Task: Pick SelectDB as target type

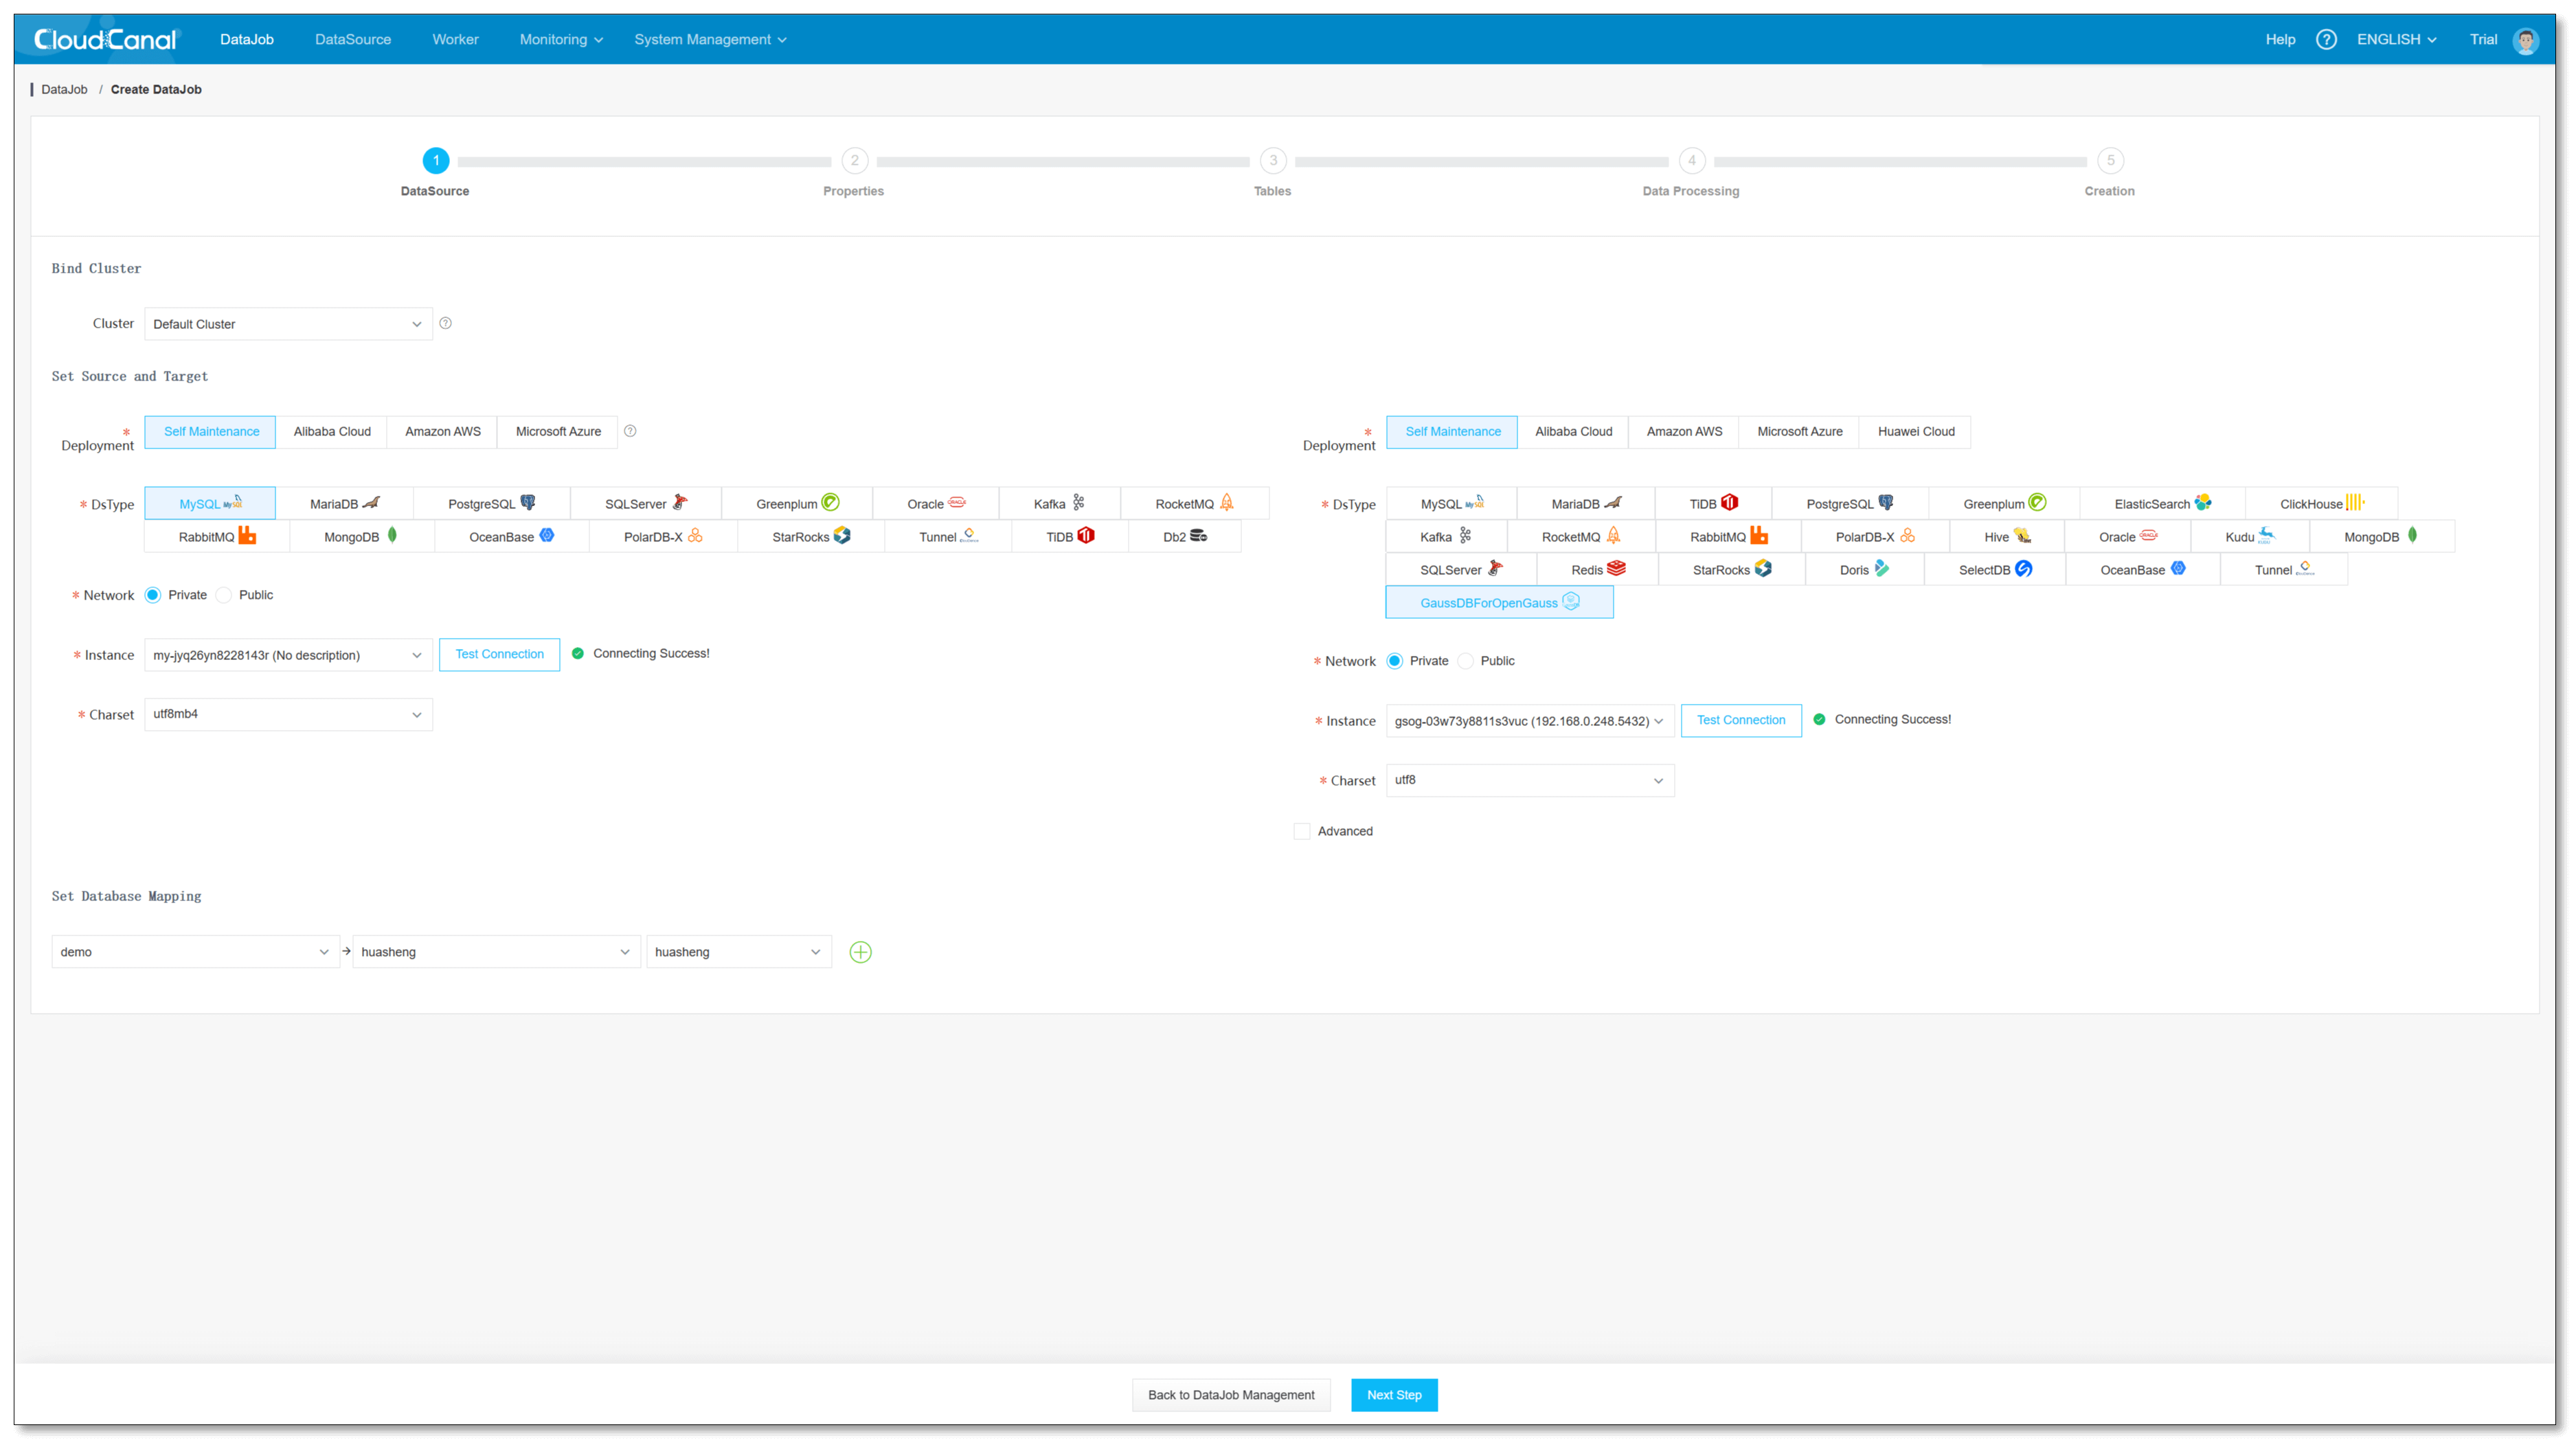Action: pos(1994,570)
